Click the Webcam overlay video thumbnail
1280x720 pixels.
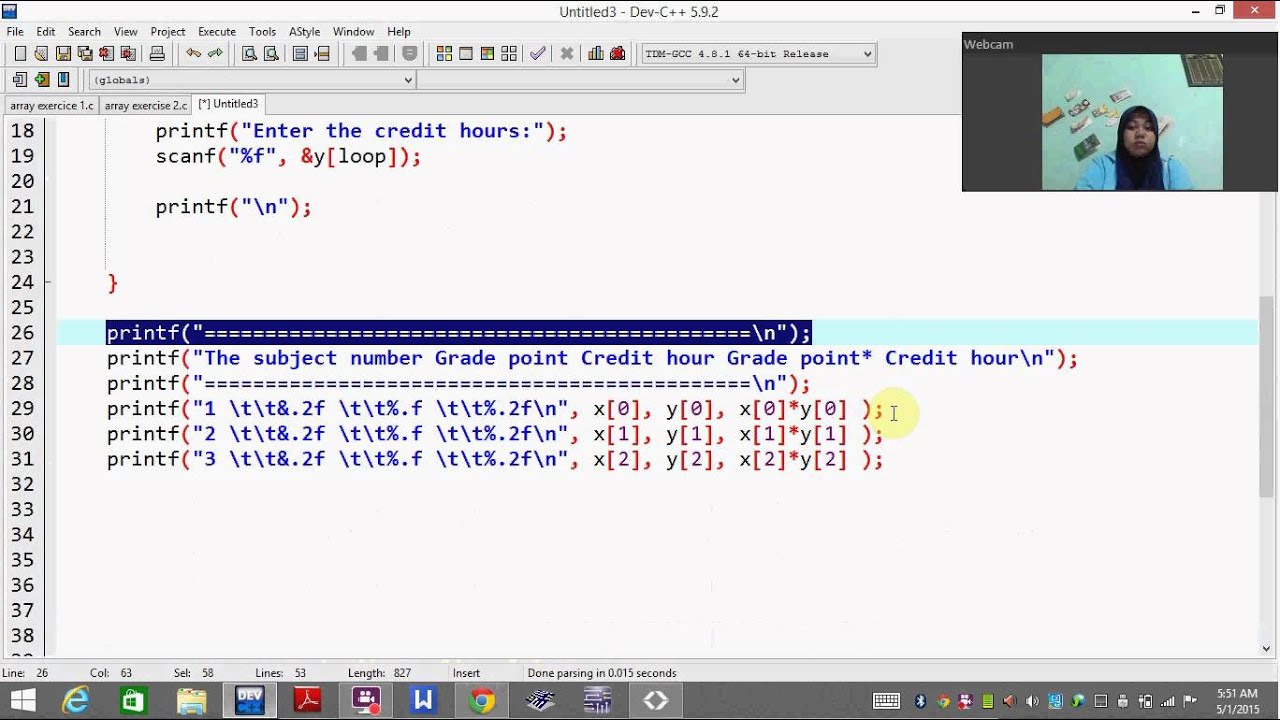coord(1132,122)
